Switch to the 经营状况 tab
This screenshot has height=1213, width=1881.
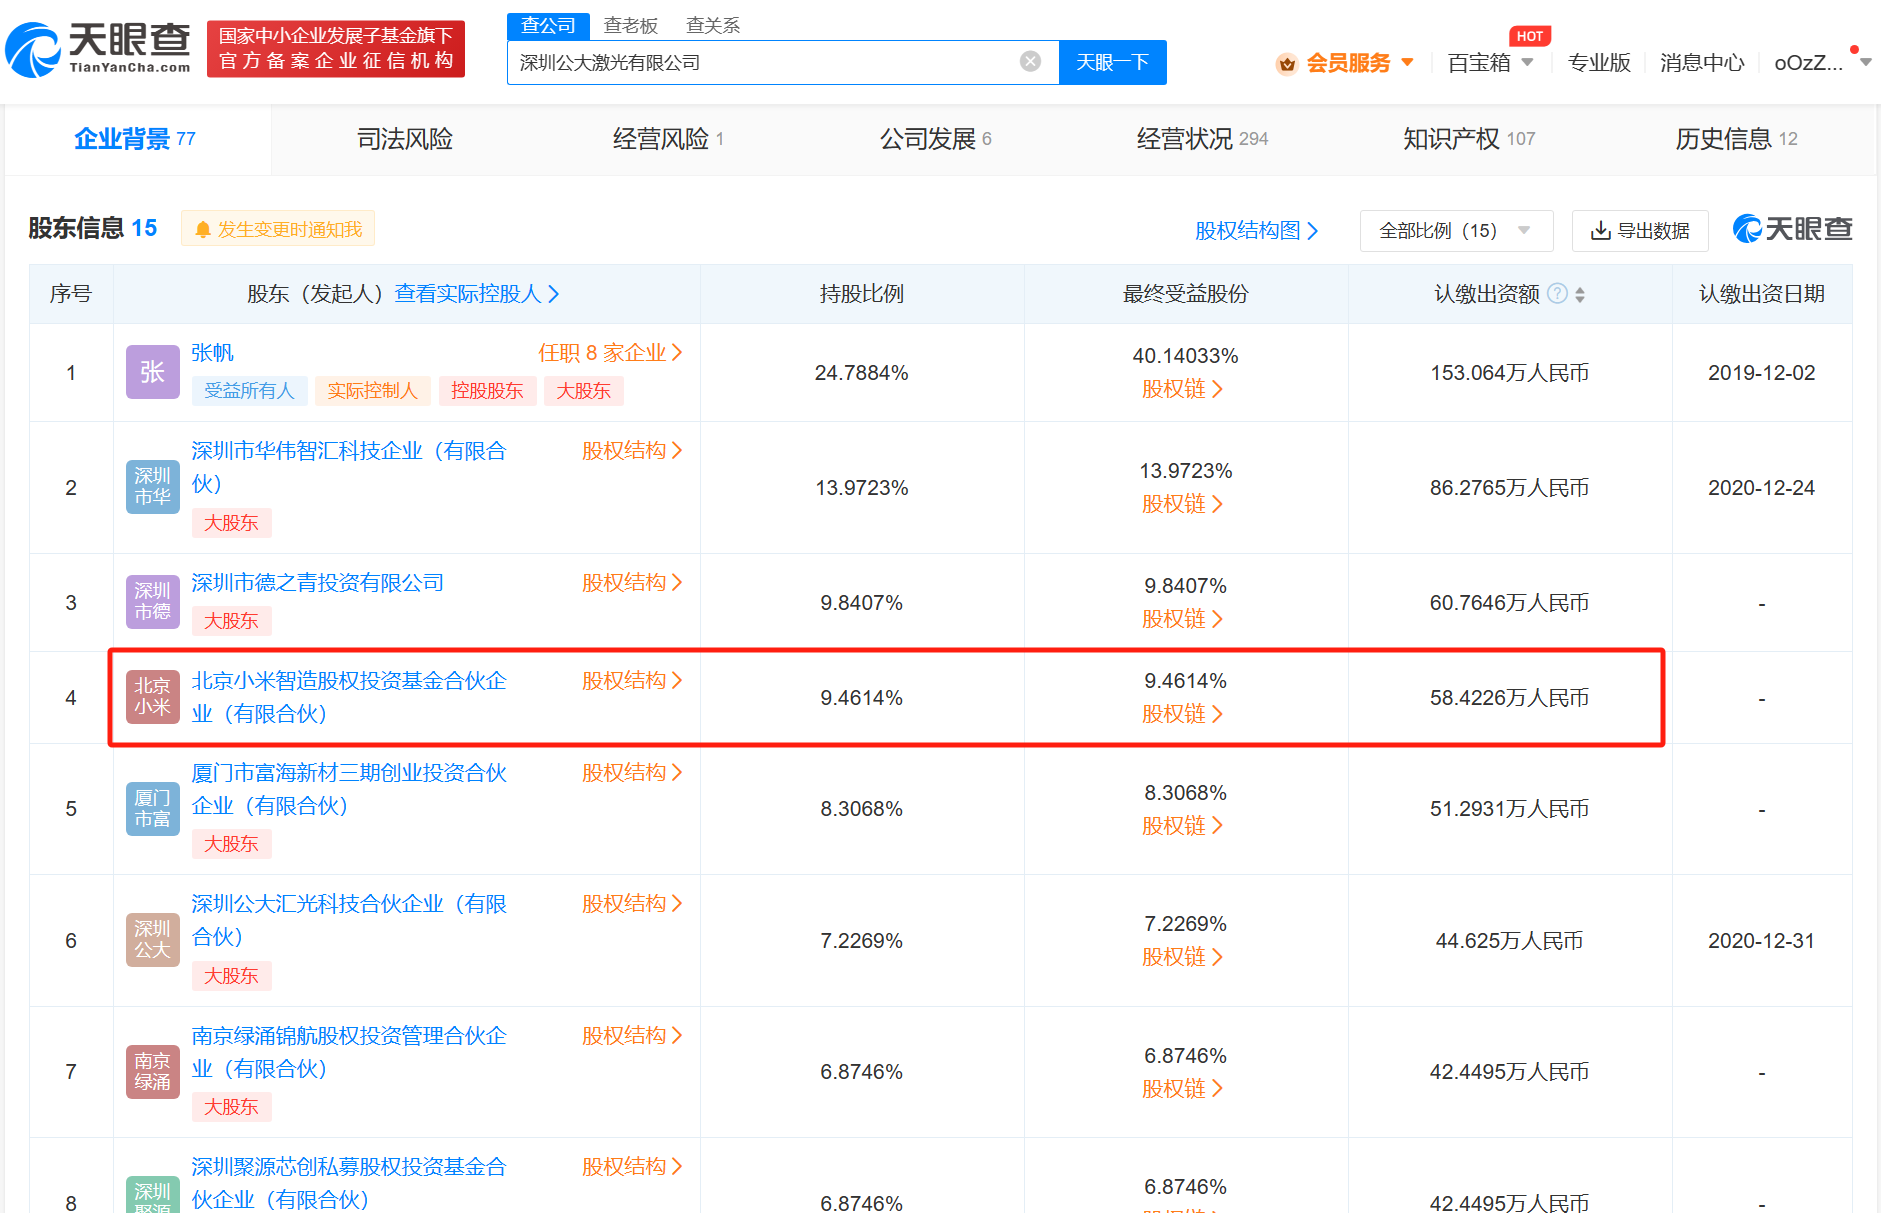(1202, 139)
